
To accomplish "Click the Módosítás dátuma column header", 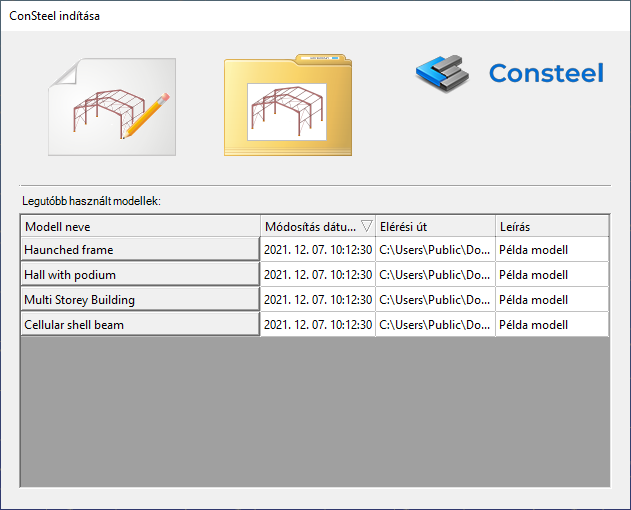I will click(x=318, y=226).
